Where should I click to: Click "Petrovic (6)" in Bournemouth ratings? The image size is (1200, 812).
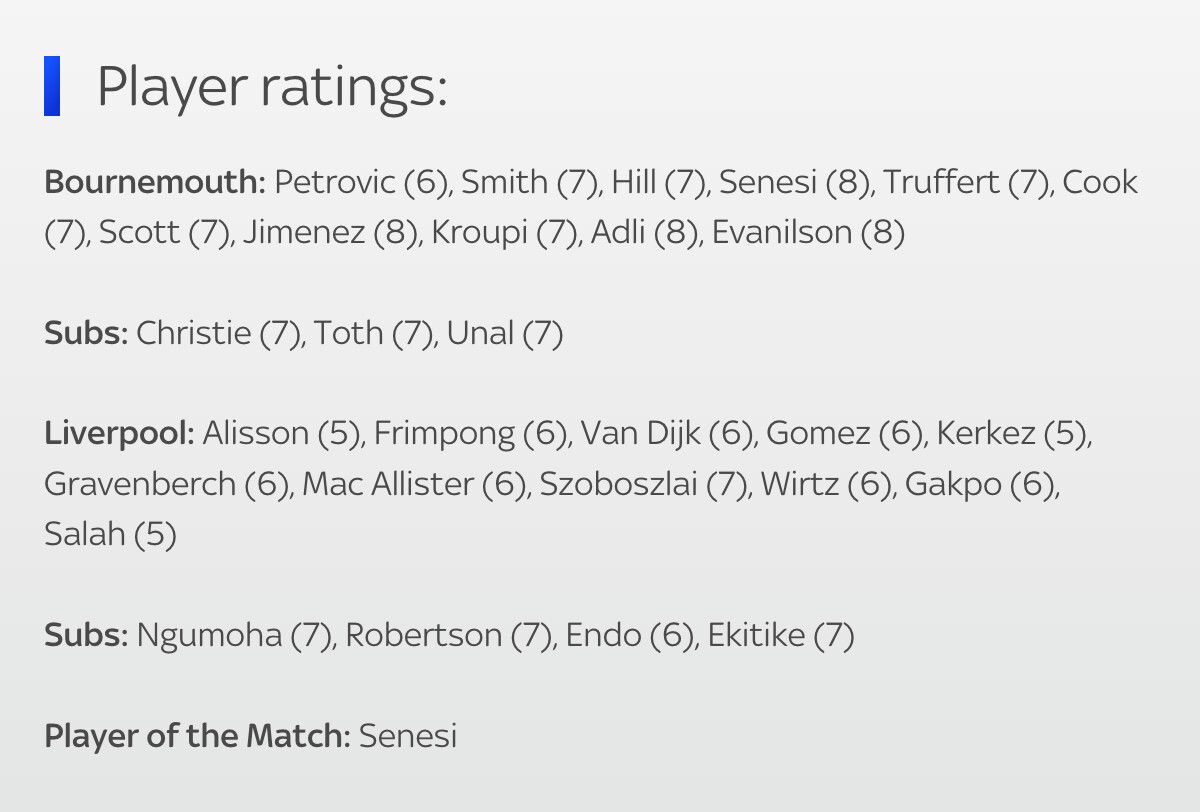[x=362, y=183]
